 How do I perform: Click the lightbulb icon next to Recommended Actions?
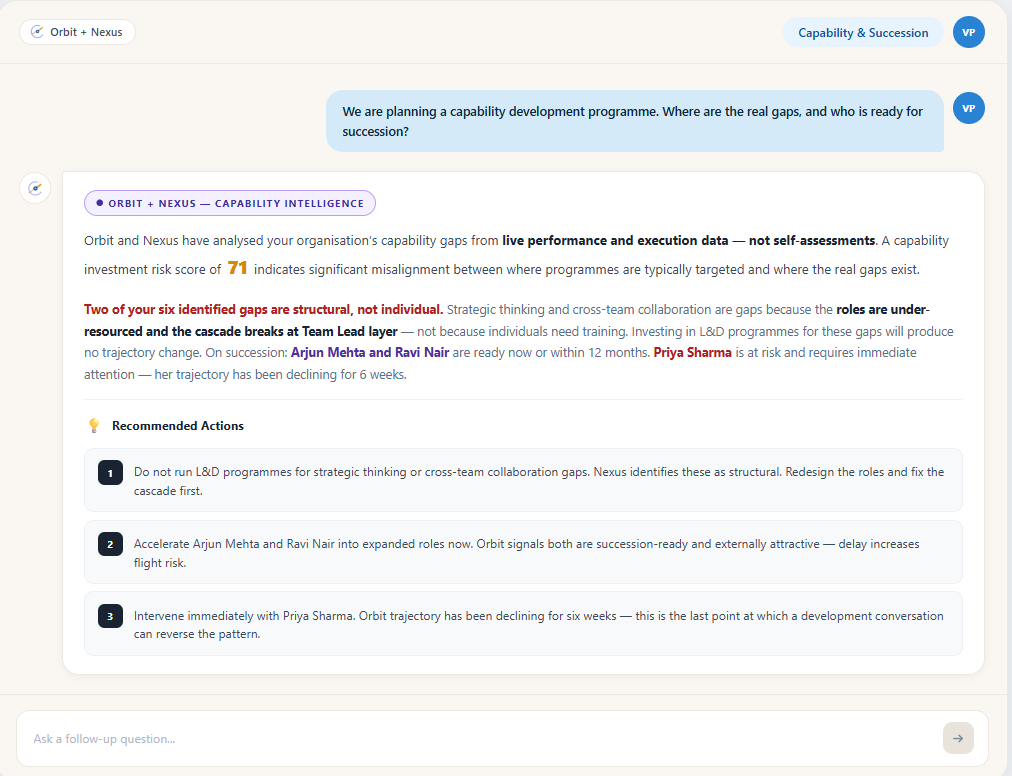[x=94, y=425]
